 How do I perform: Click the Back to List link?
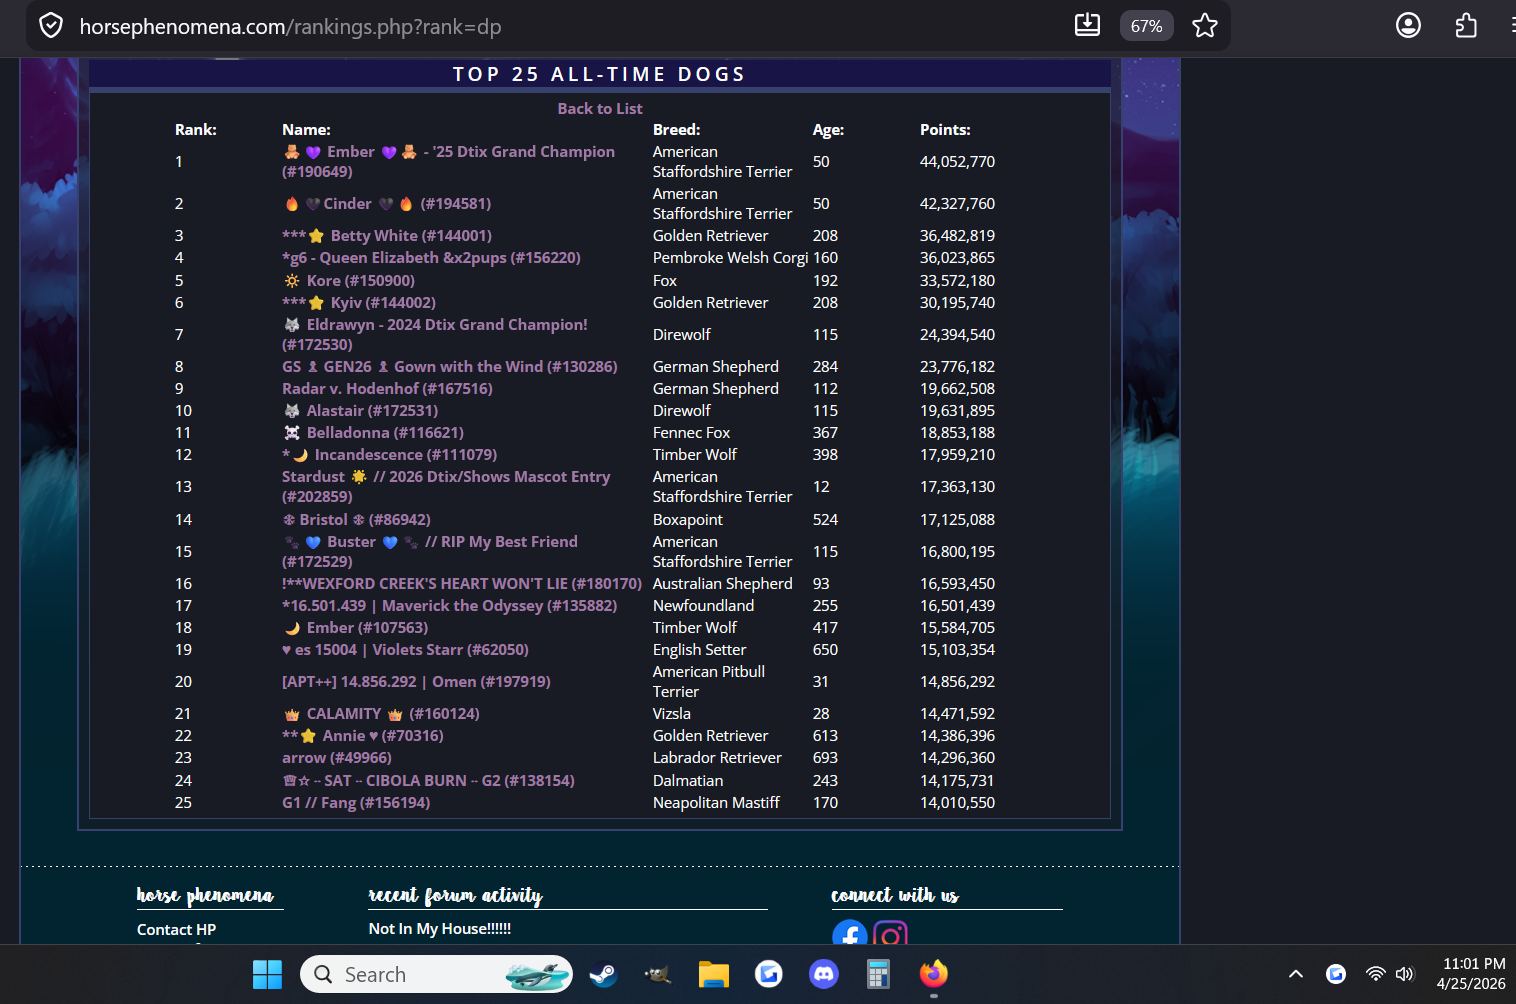600,108
